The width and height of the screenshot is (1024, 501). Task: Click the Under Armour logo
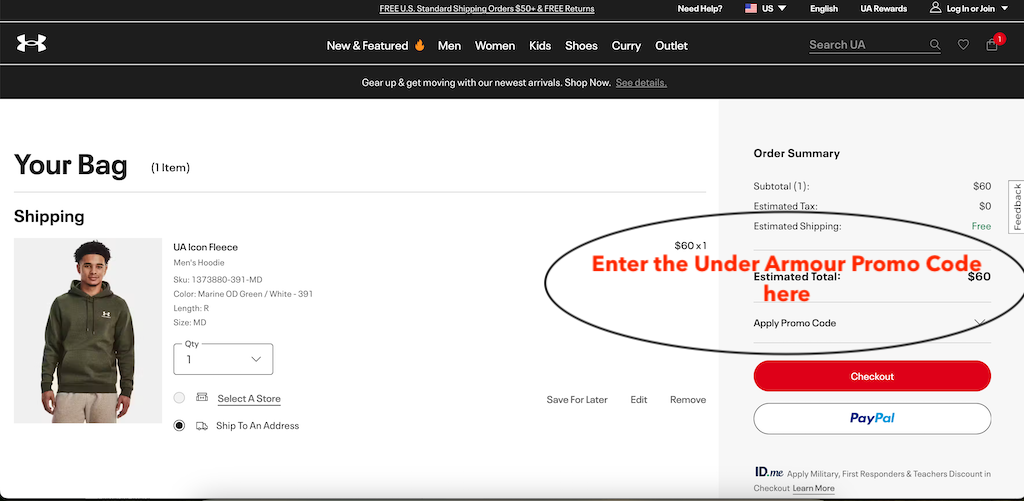(31, 43)
